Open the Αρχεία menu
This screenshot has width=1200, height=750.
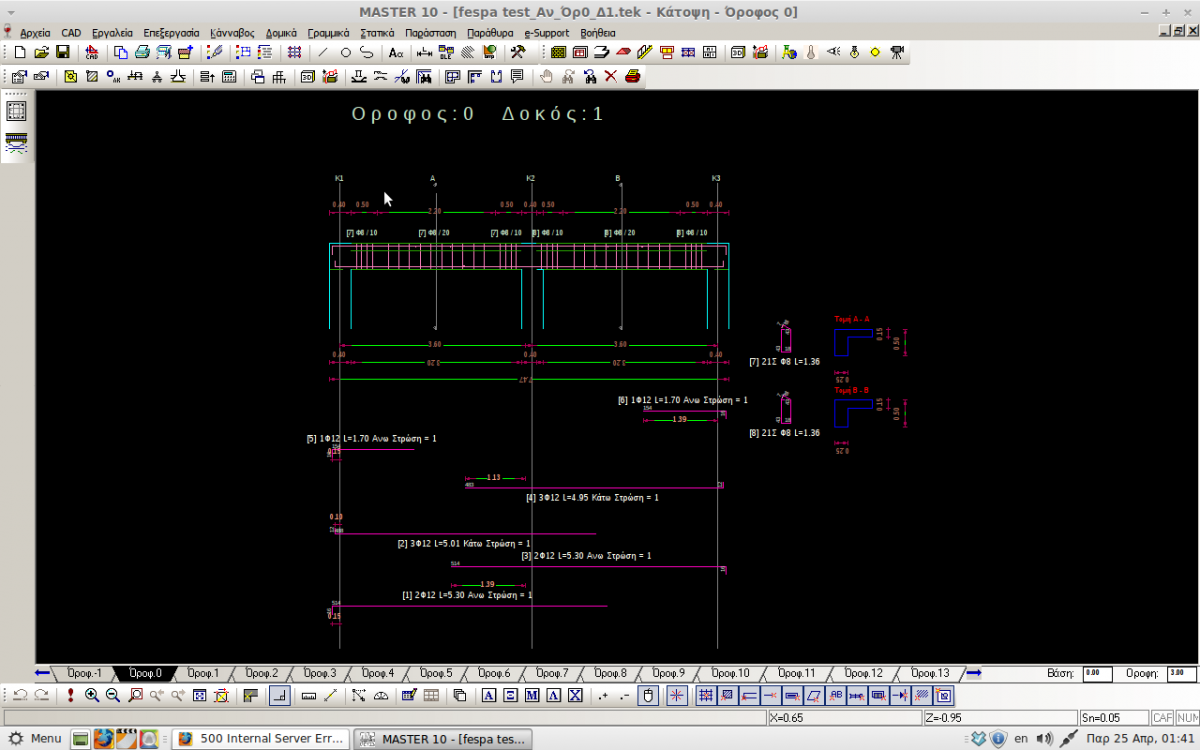(x=35, y=33)
